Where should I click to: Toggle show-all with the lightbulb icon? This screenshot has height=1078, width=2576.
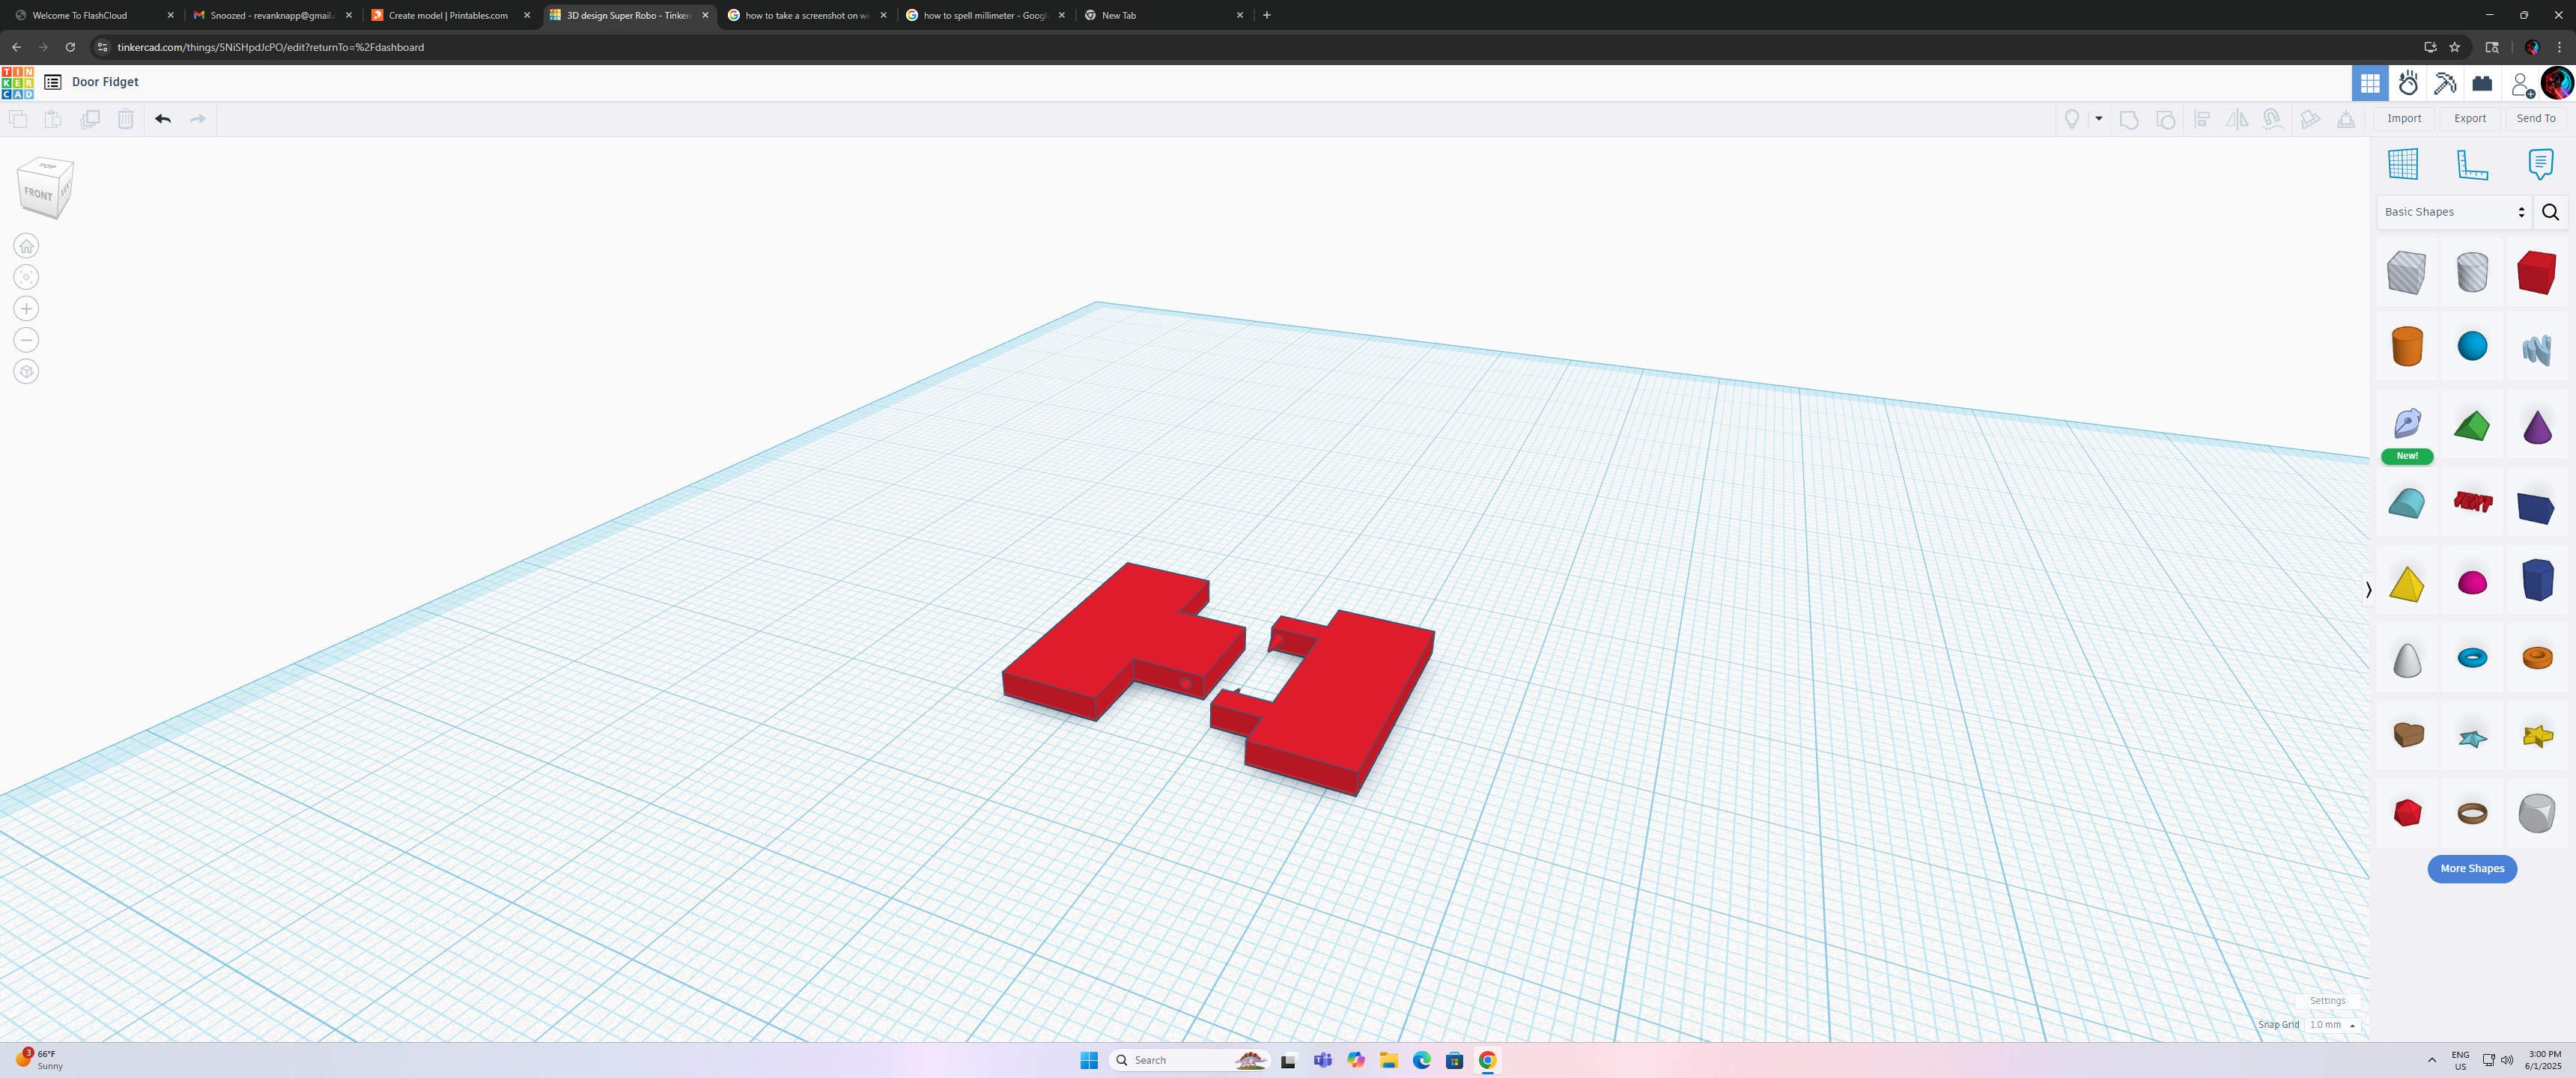[2072, 119]
